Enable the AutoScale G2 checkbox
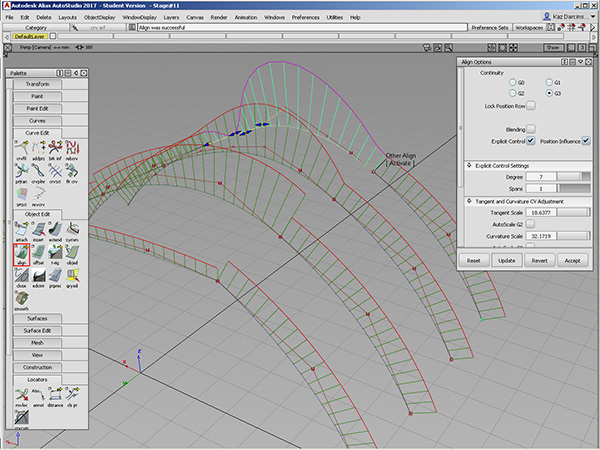600x450 pixels. click(x=531, y=224)
